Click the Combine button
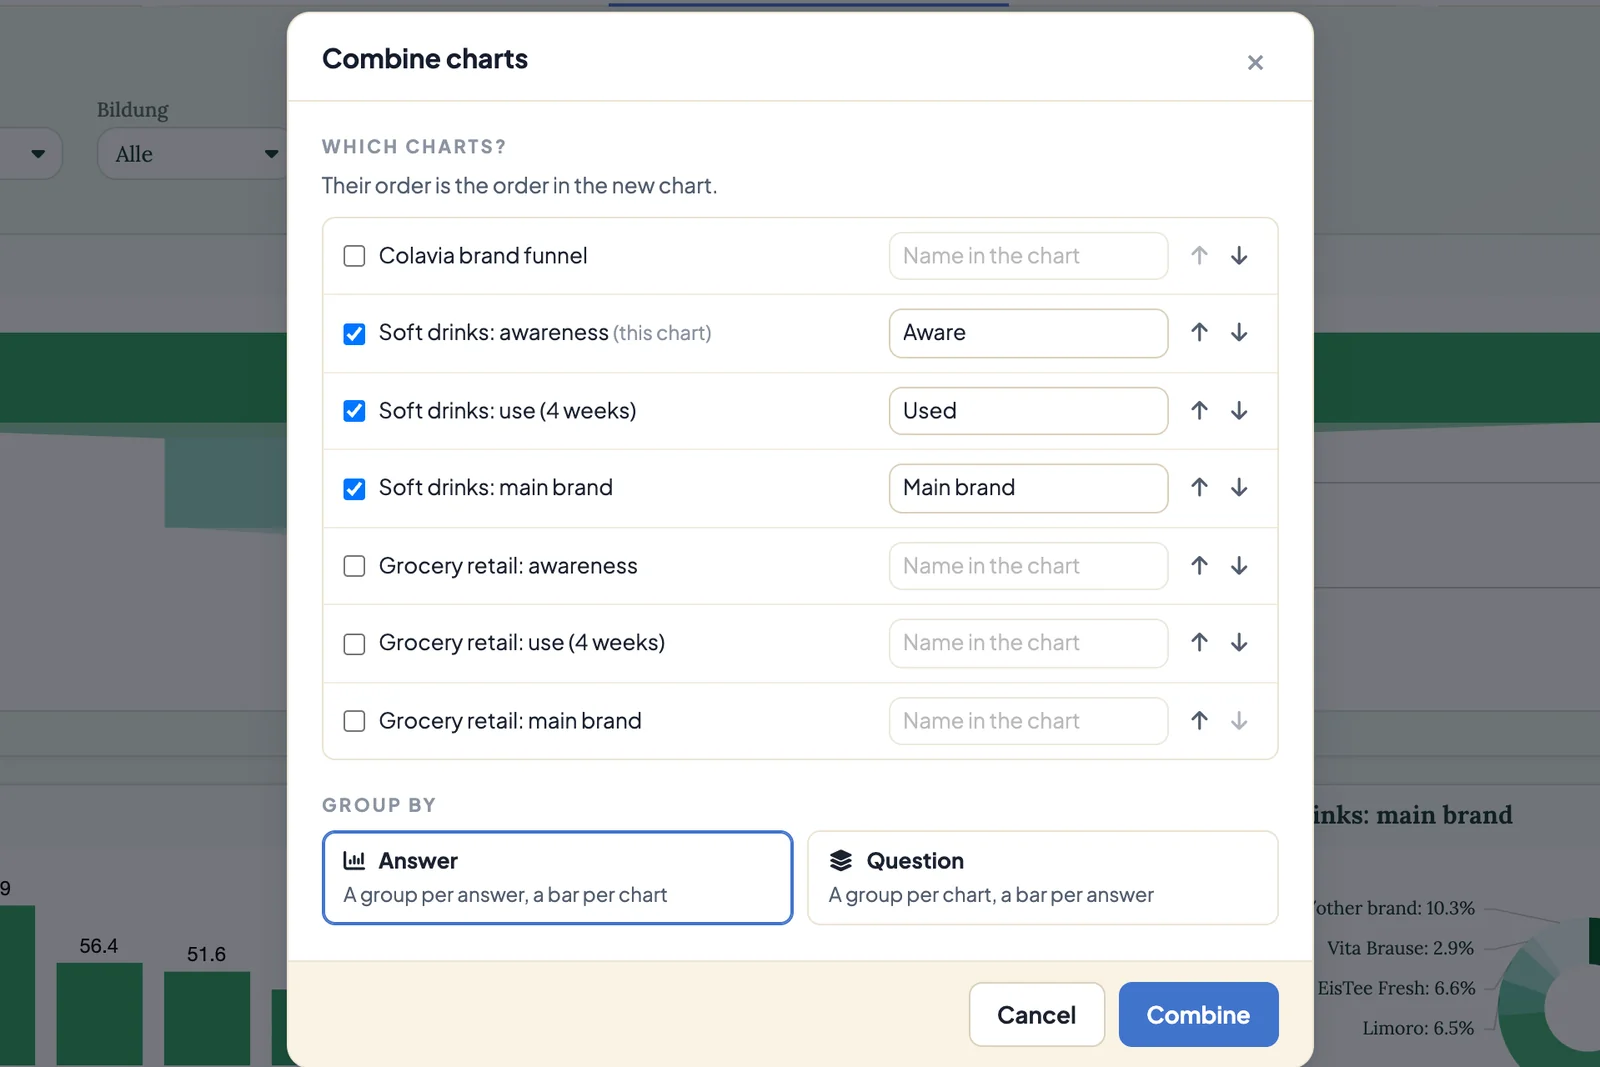 pos(1198,1015)
